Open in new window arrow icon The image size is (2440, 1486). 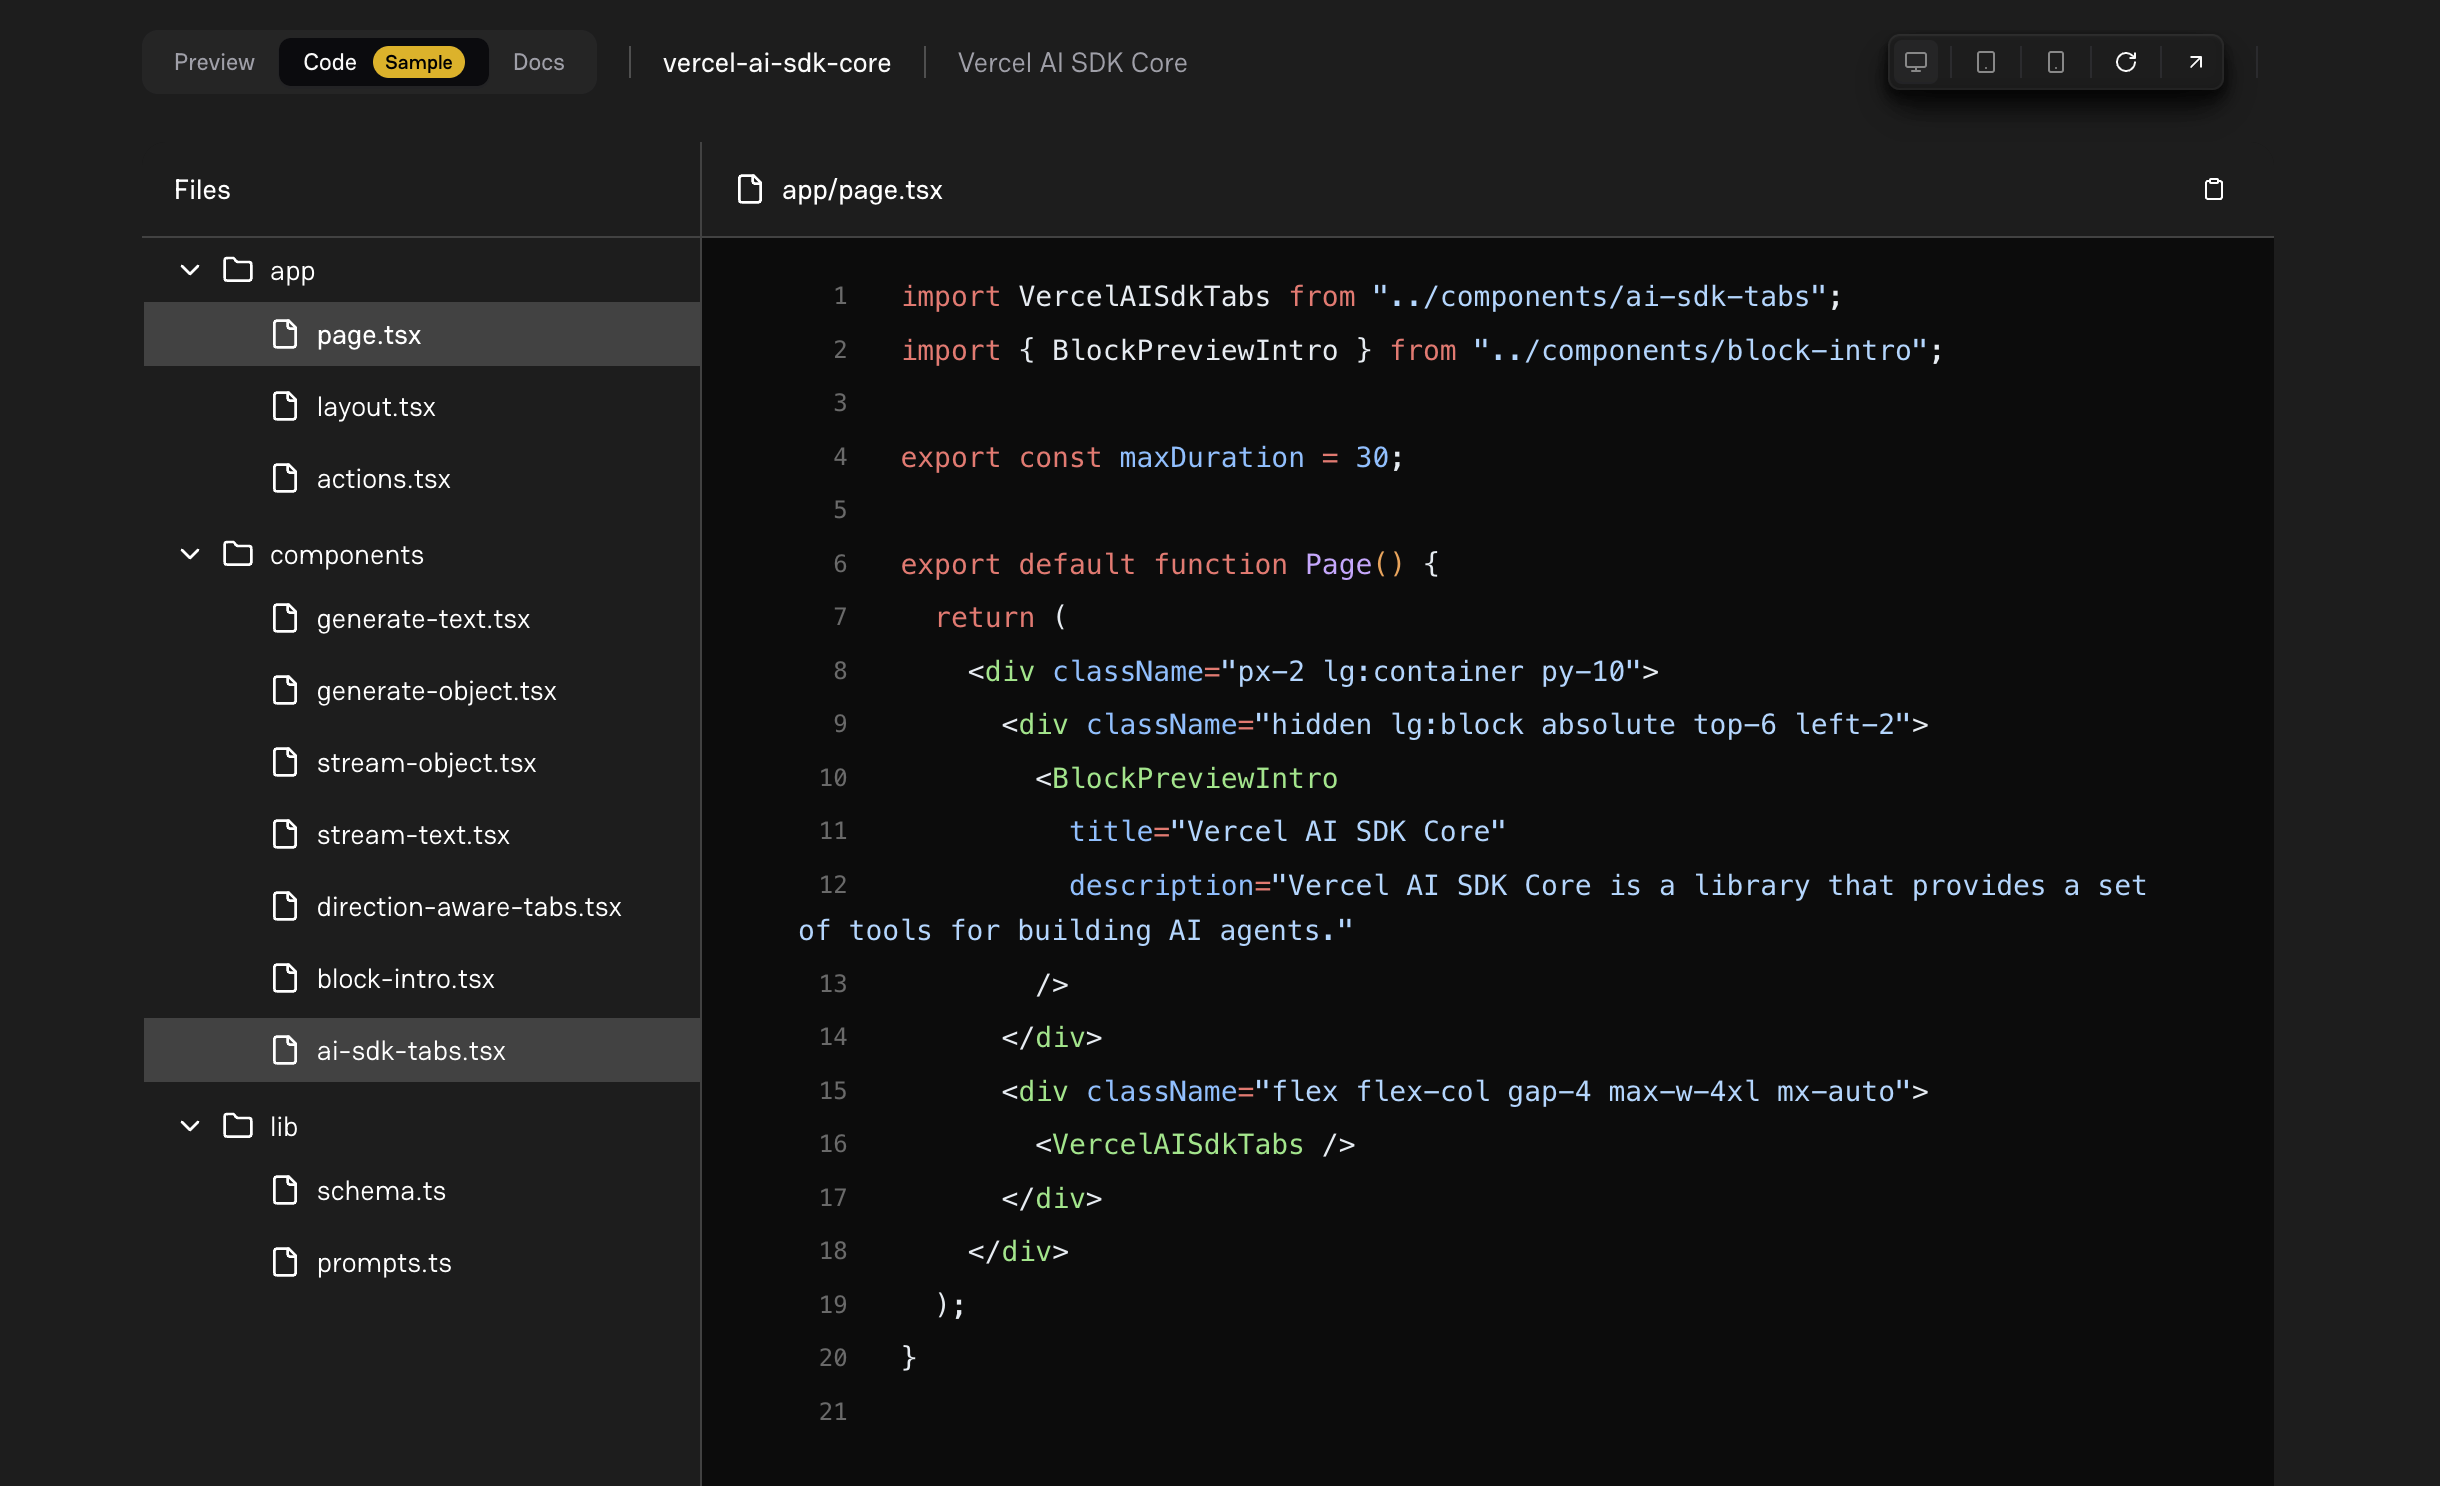click(2196, 62)
